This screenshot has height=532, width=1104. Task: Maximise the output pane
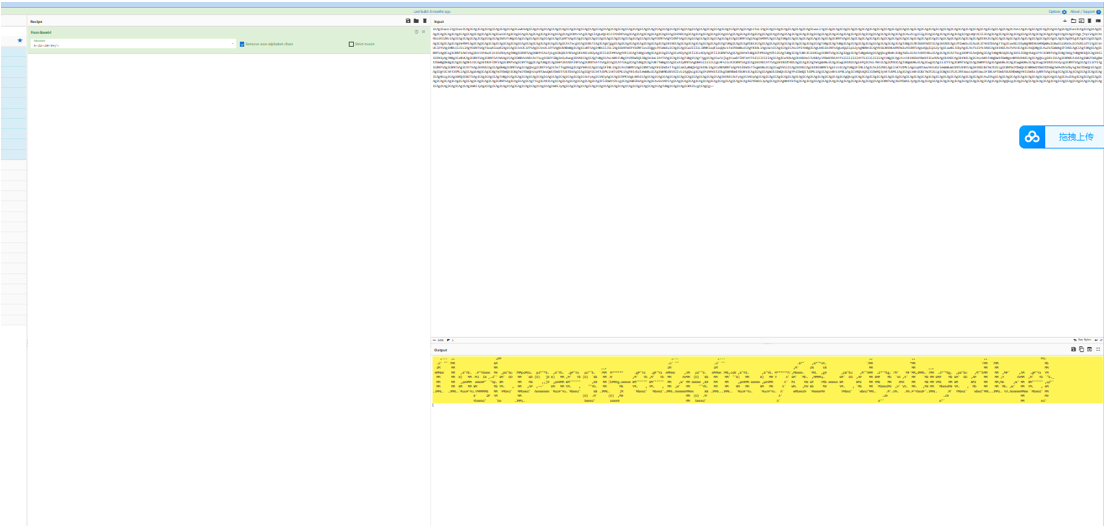[1098, 349]
